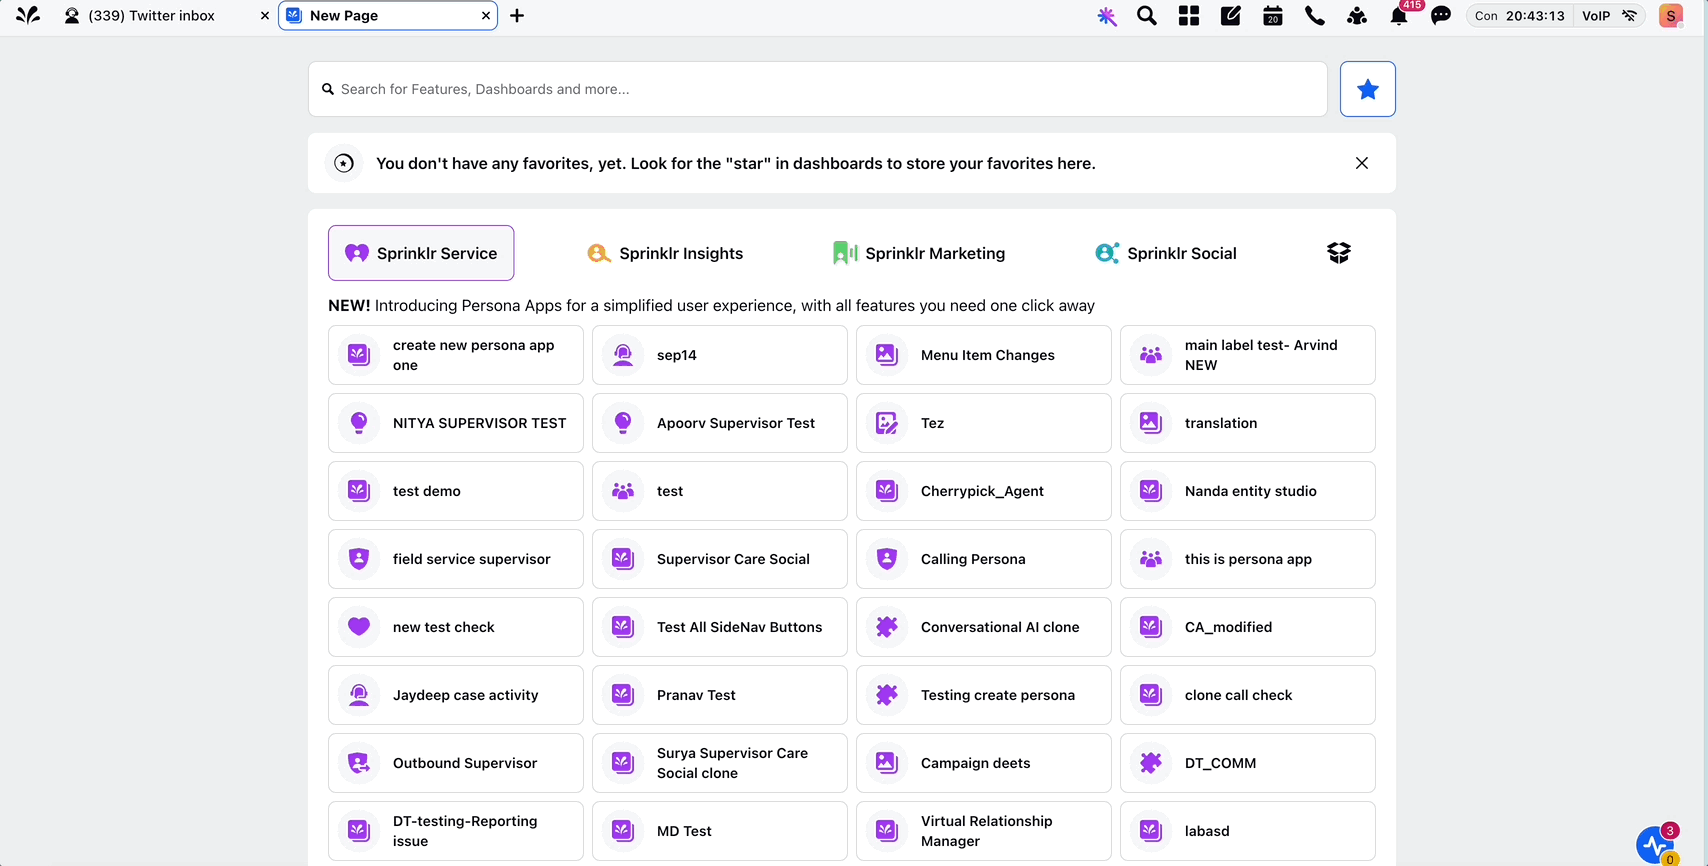This screenshot has width=1708, height=866.
Task: Click the stacked boxes icon beside Sprinklr Social
Action: click(1339, 253)
